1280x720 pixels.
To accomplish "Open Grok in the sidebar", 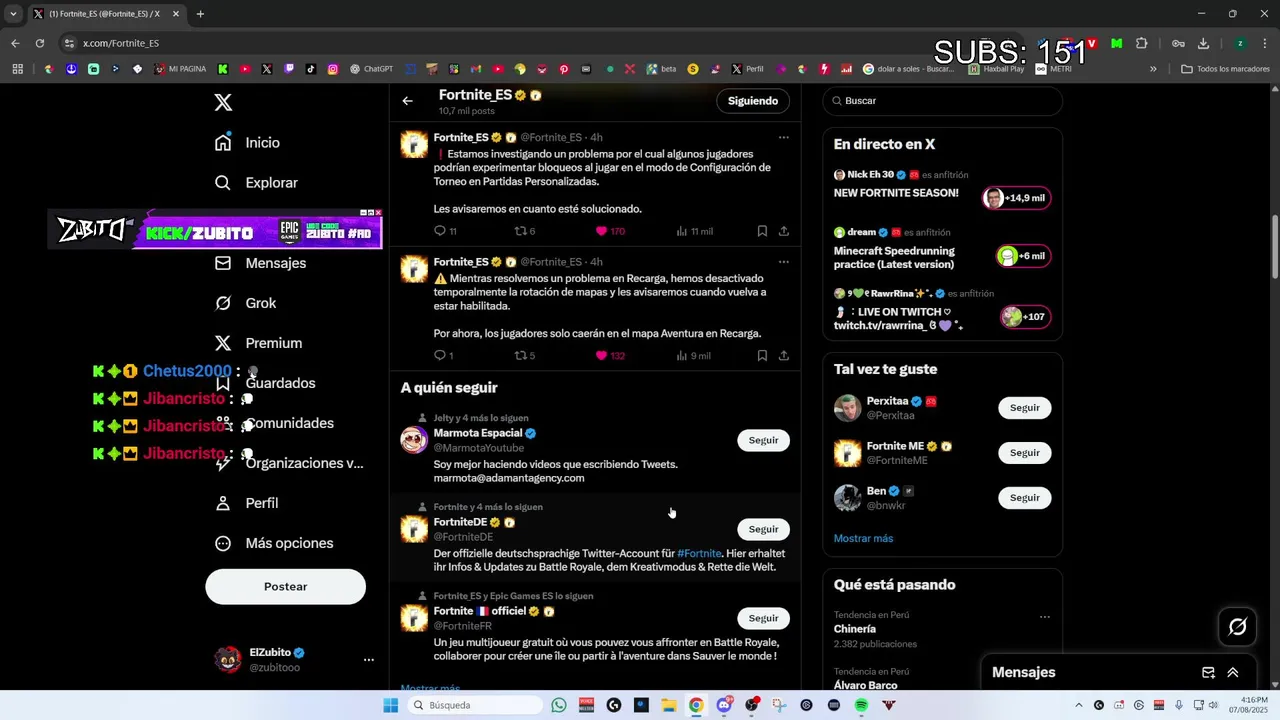I will point(246,303).
